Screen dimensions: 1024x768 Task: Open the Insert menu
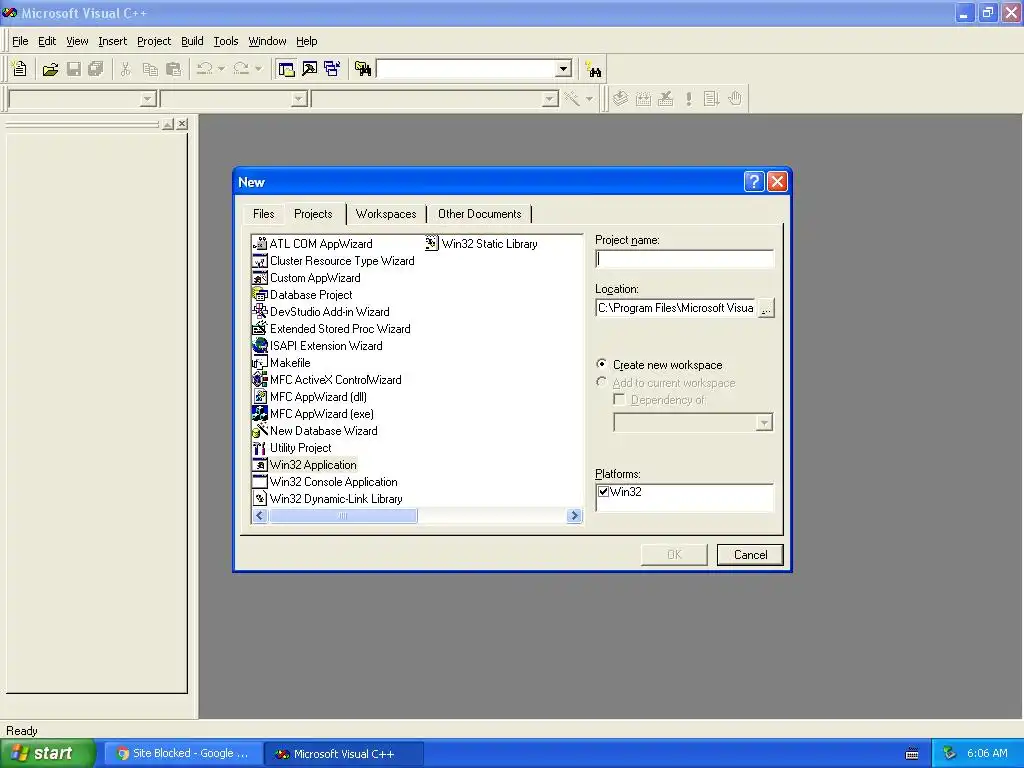click(x=112, y=40)
